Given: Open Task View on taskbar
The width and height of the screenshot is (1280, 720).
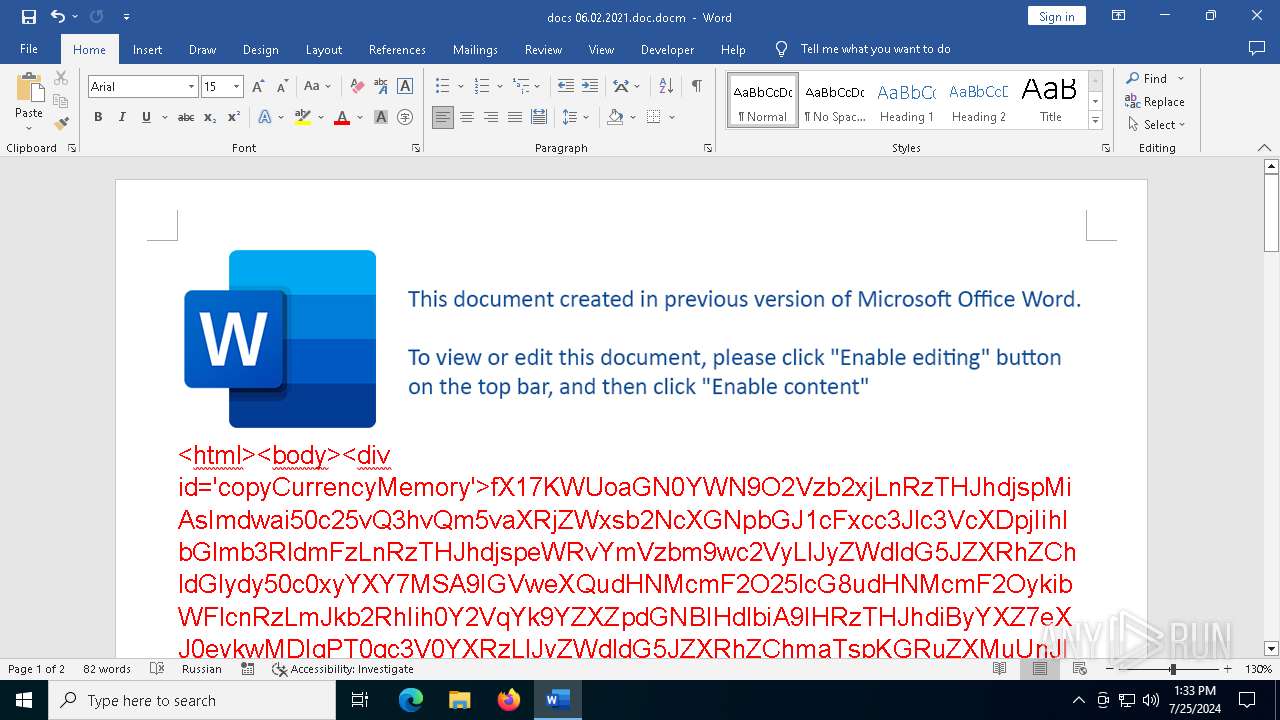Looking at the screenshot, I should pos(360,700).
